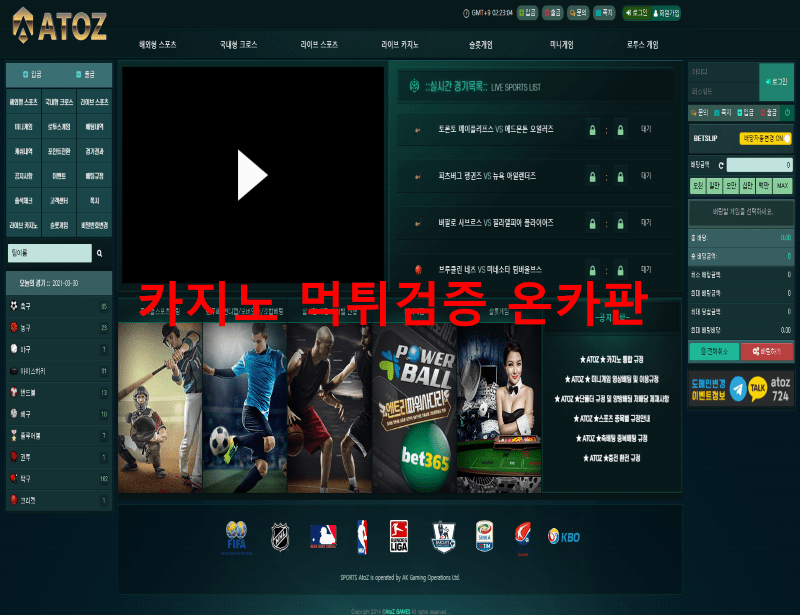Click home lock icon for Toronto match
This screenshot has width=800, height=615.
592,130
